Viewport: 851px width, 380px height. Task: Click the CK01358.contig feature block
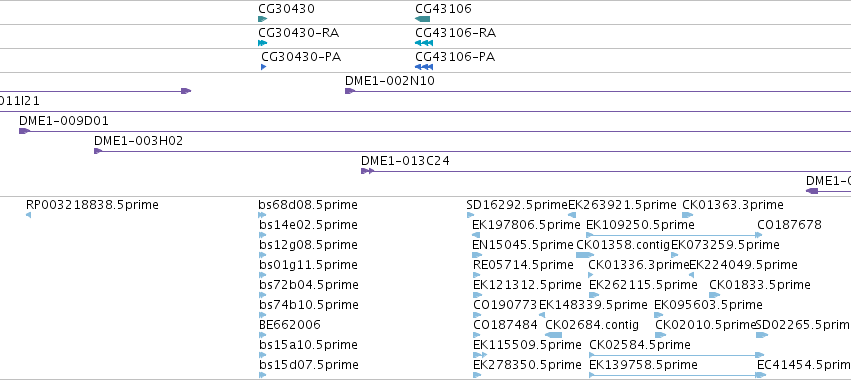pos(585,255)
